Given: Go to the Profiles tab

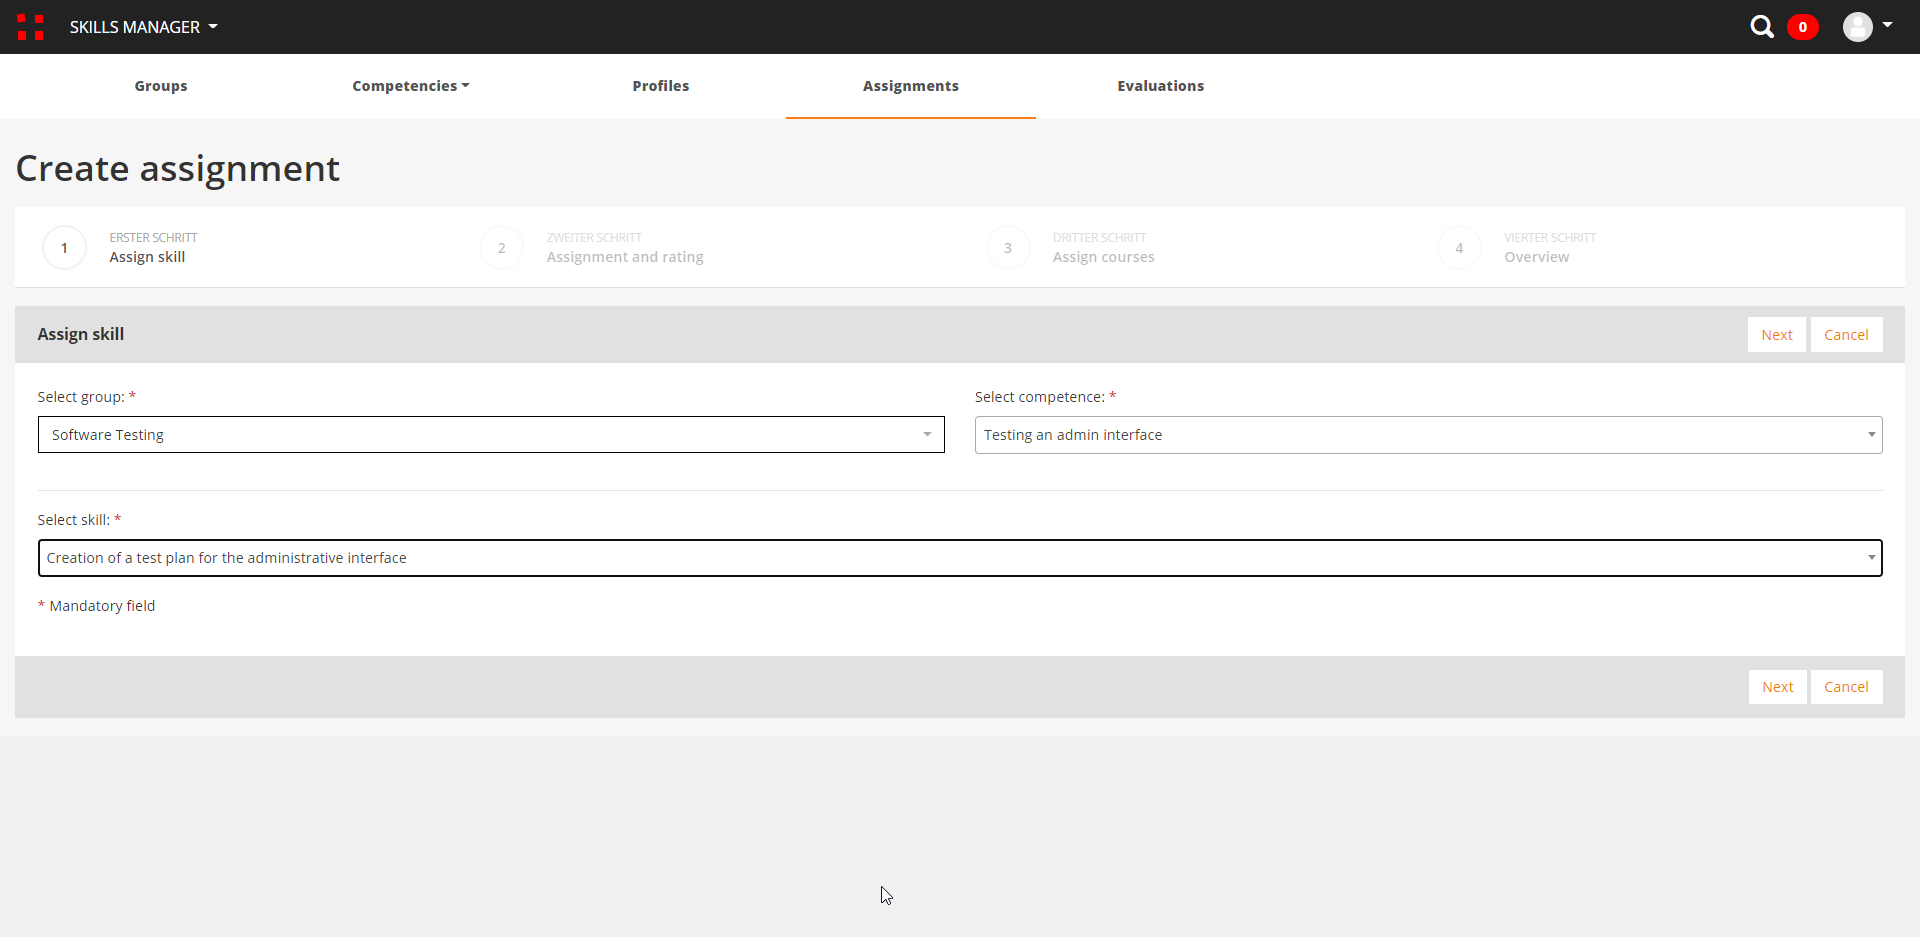Looking at the screenshot, I should click(660, 86).
